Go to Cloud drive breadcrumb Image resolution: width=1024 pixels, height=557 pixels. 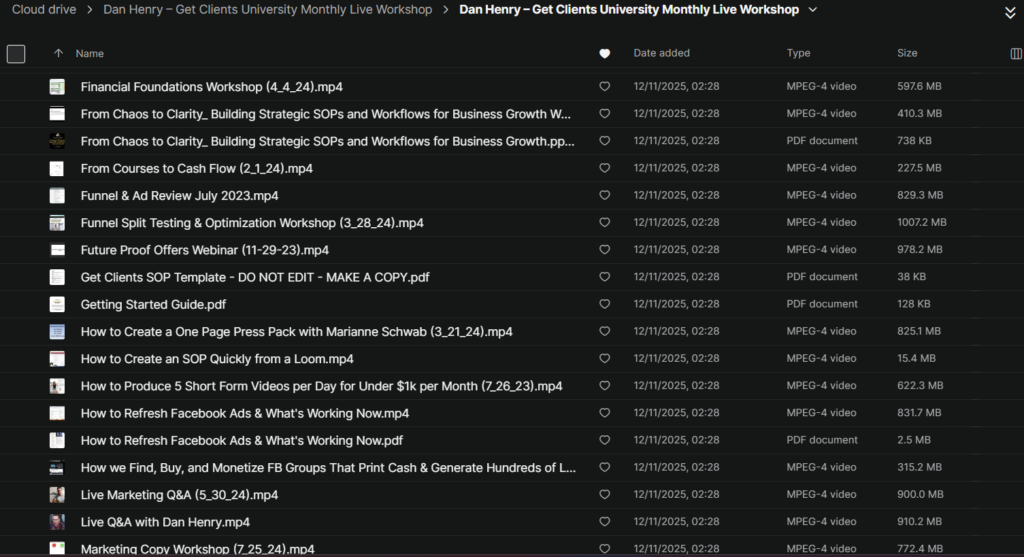[x=44, y=10]
